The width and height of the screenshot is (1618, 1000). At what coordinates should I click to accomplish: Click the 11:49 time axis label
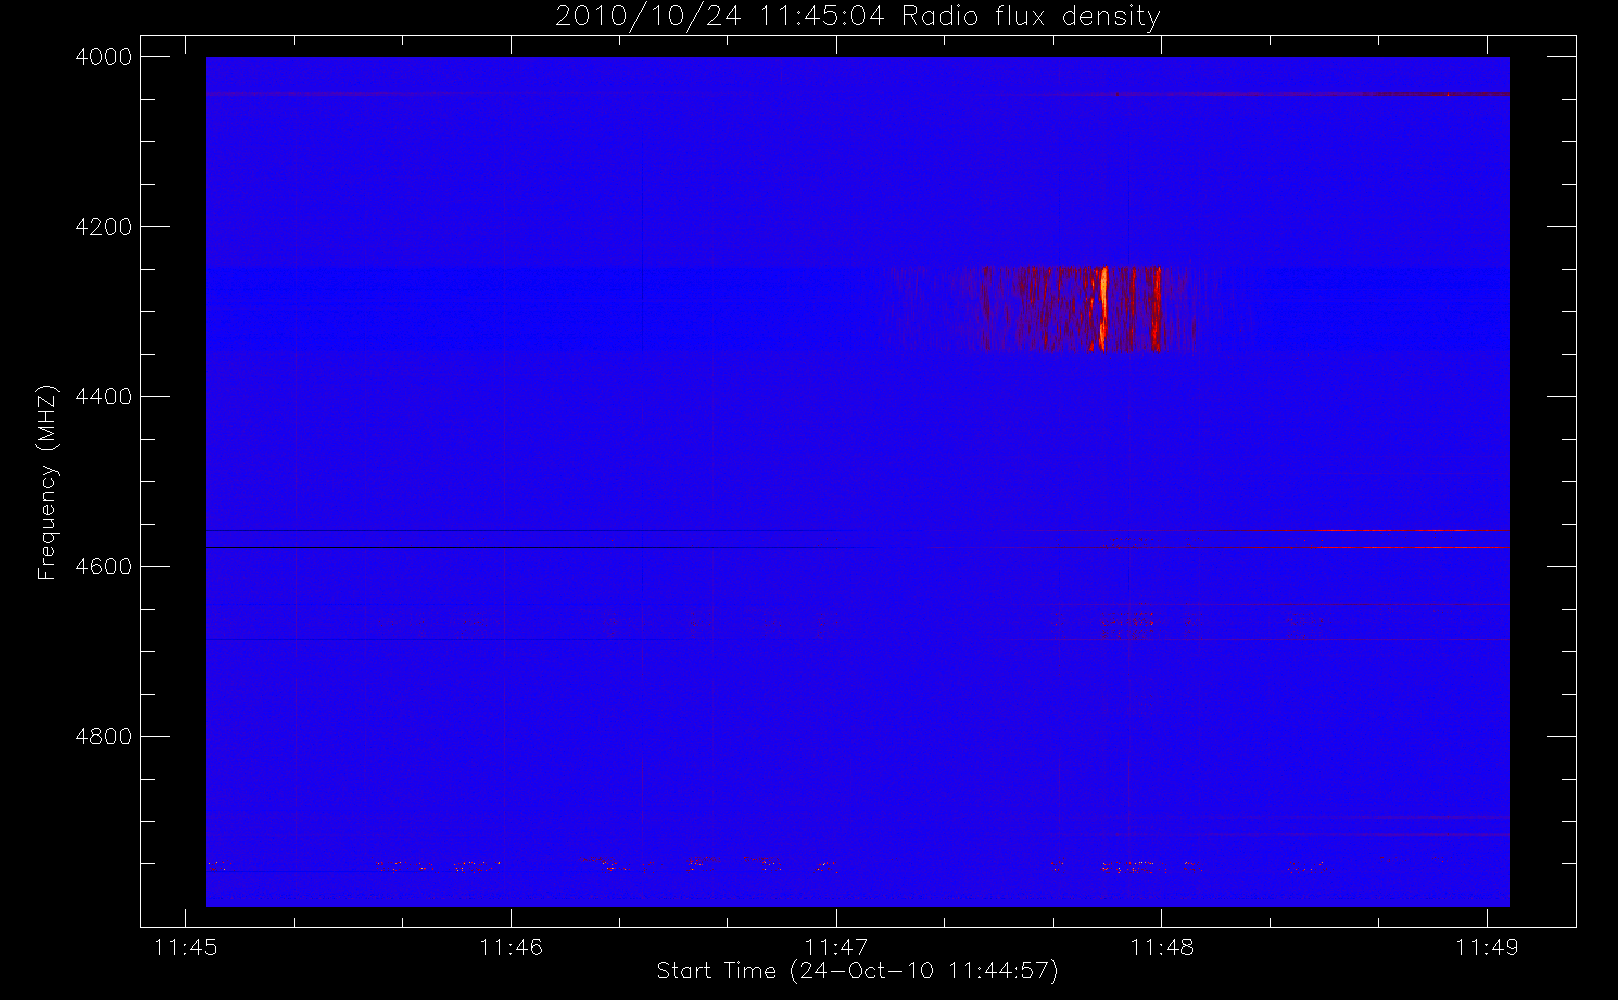click(1487, 947)
